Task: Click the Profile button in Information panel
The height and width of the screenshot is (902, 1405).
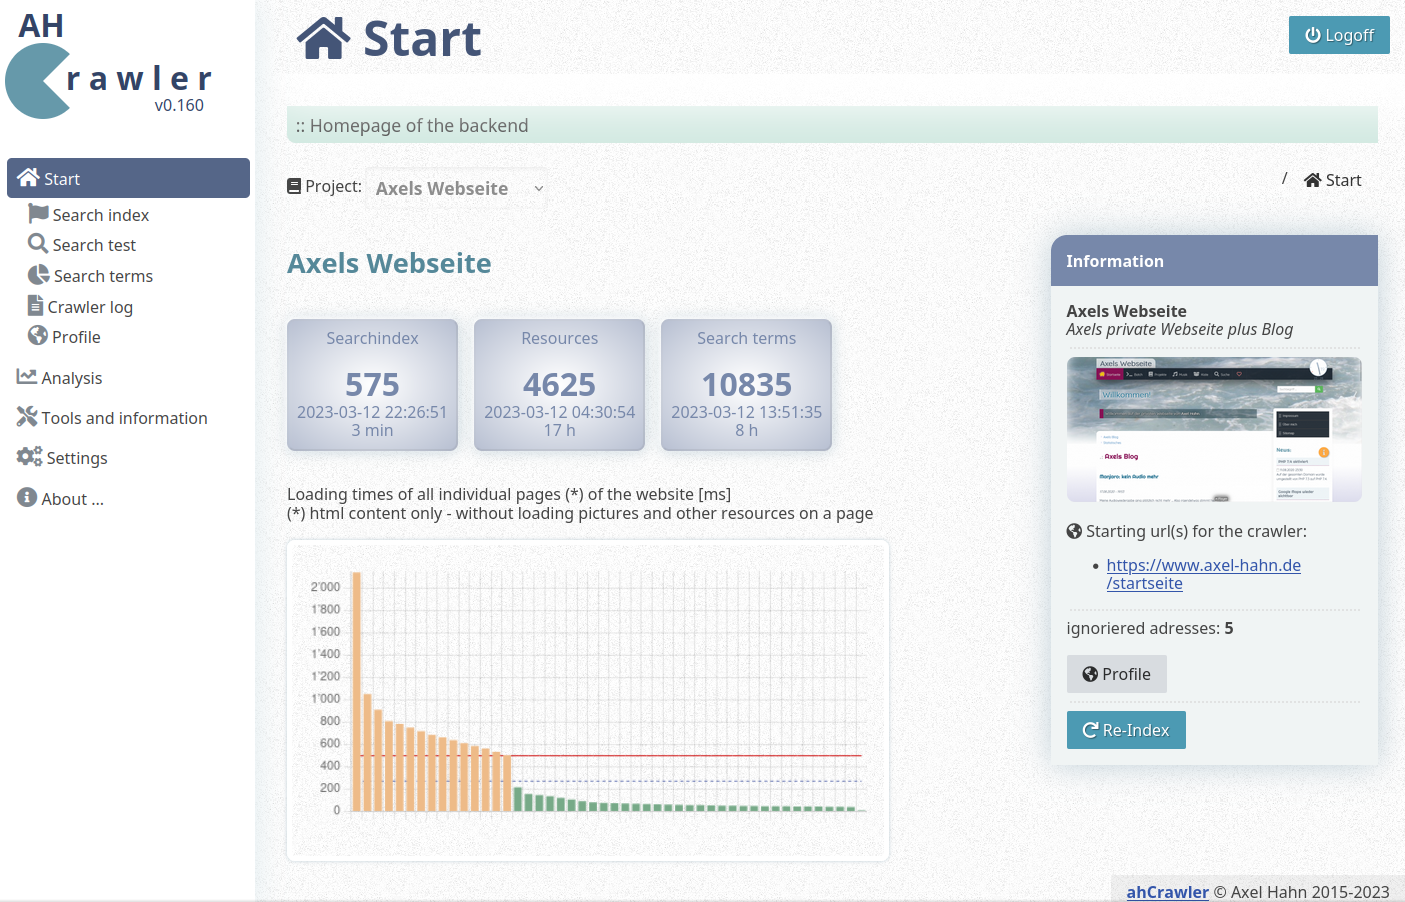Action: pos(1116,674)
